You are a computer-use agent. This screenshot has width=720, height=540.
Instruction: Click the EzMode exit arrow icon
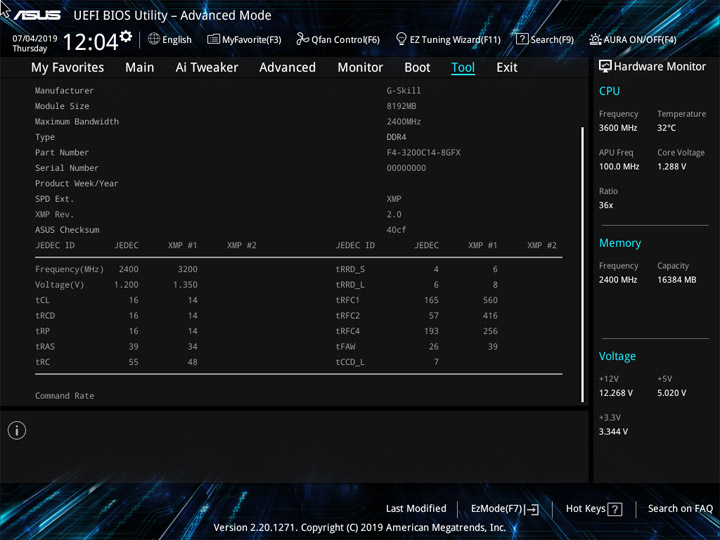point(532,509)
